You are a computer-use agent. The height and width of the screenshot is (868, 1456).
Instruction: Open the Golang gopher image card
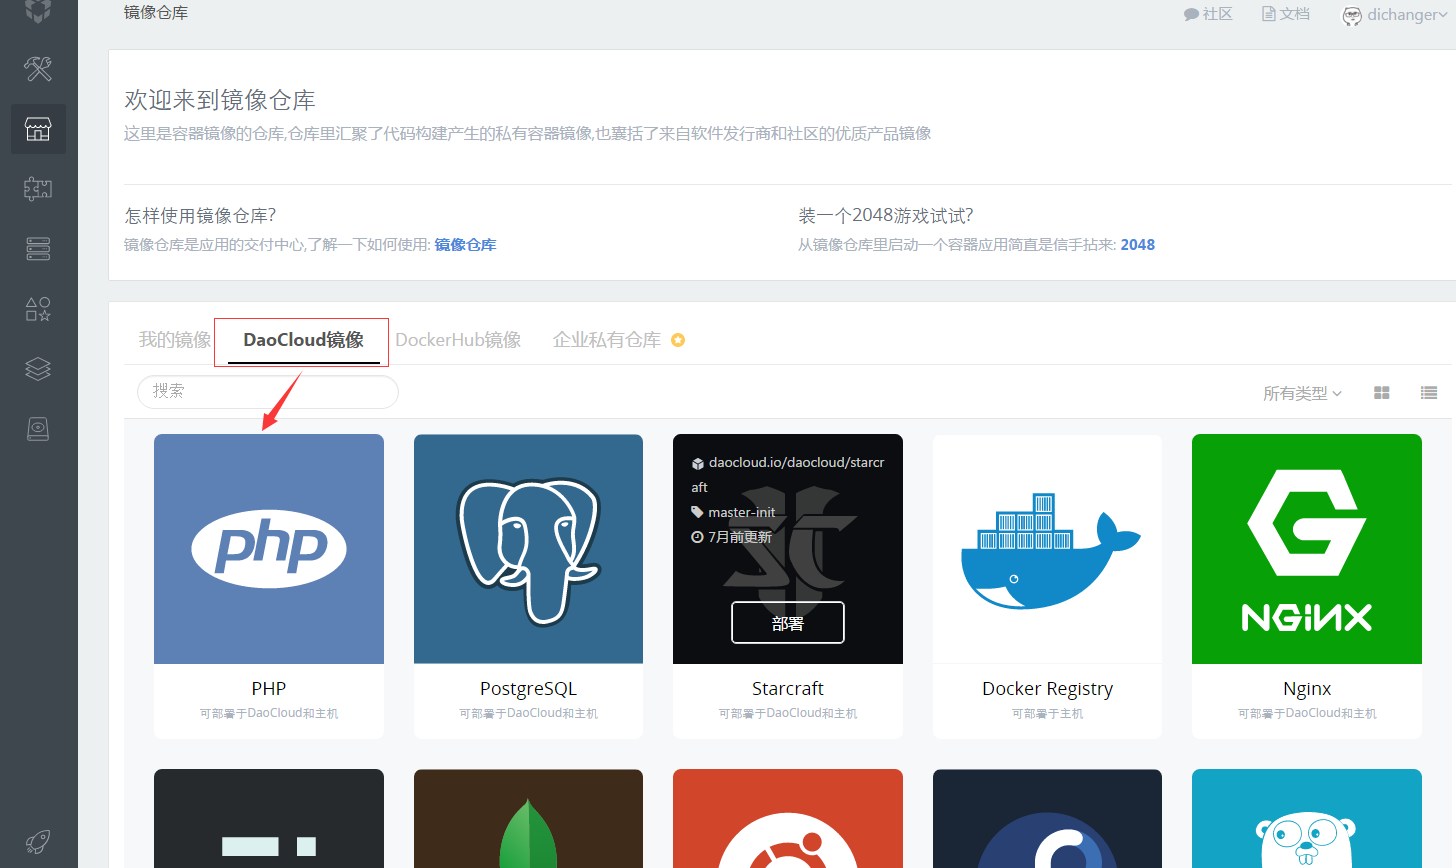1307,818
